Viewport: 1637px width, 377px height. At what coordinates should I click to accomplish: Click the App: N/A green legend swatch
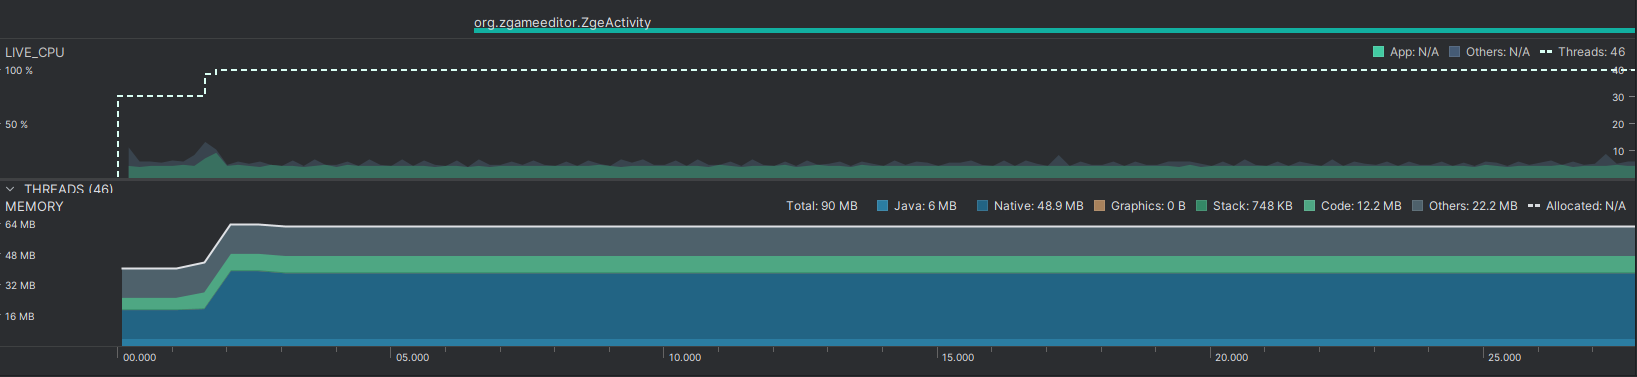(1379, 52)
